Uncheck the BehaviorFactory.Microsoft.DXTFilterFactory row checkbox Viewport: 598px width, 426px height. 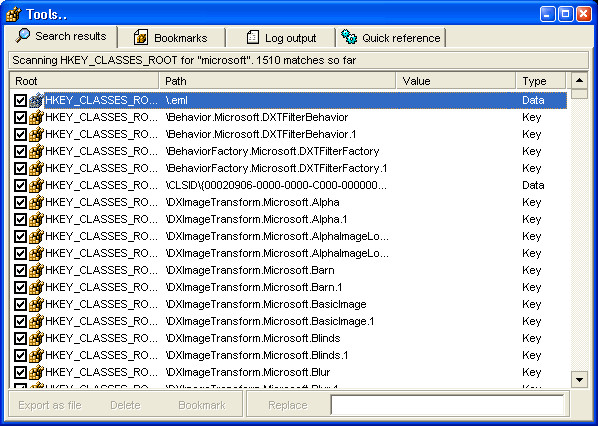(20, 151)
